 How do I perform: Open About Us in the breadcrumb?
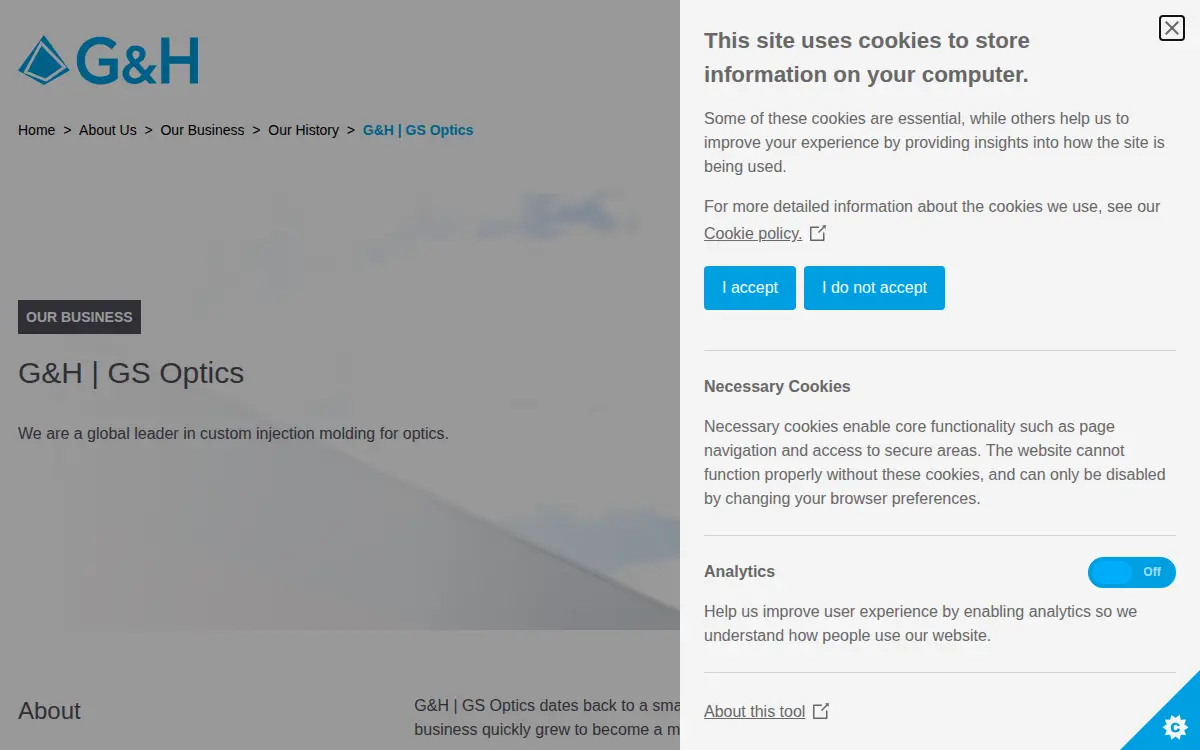point(108,130)
